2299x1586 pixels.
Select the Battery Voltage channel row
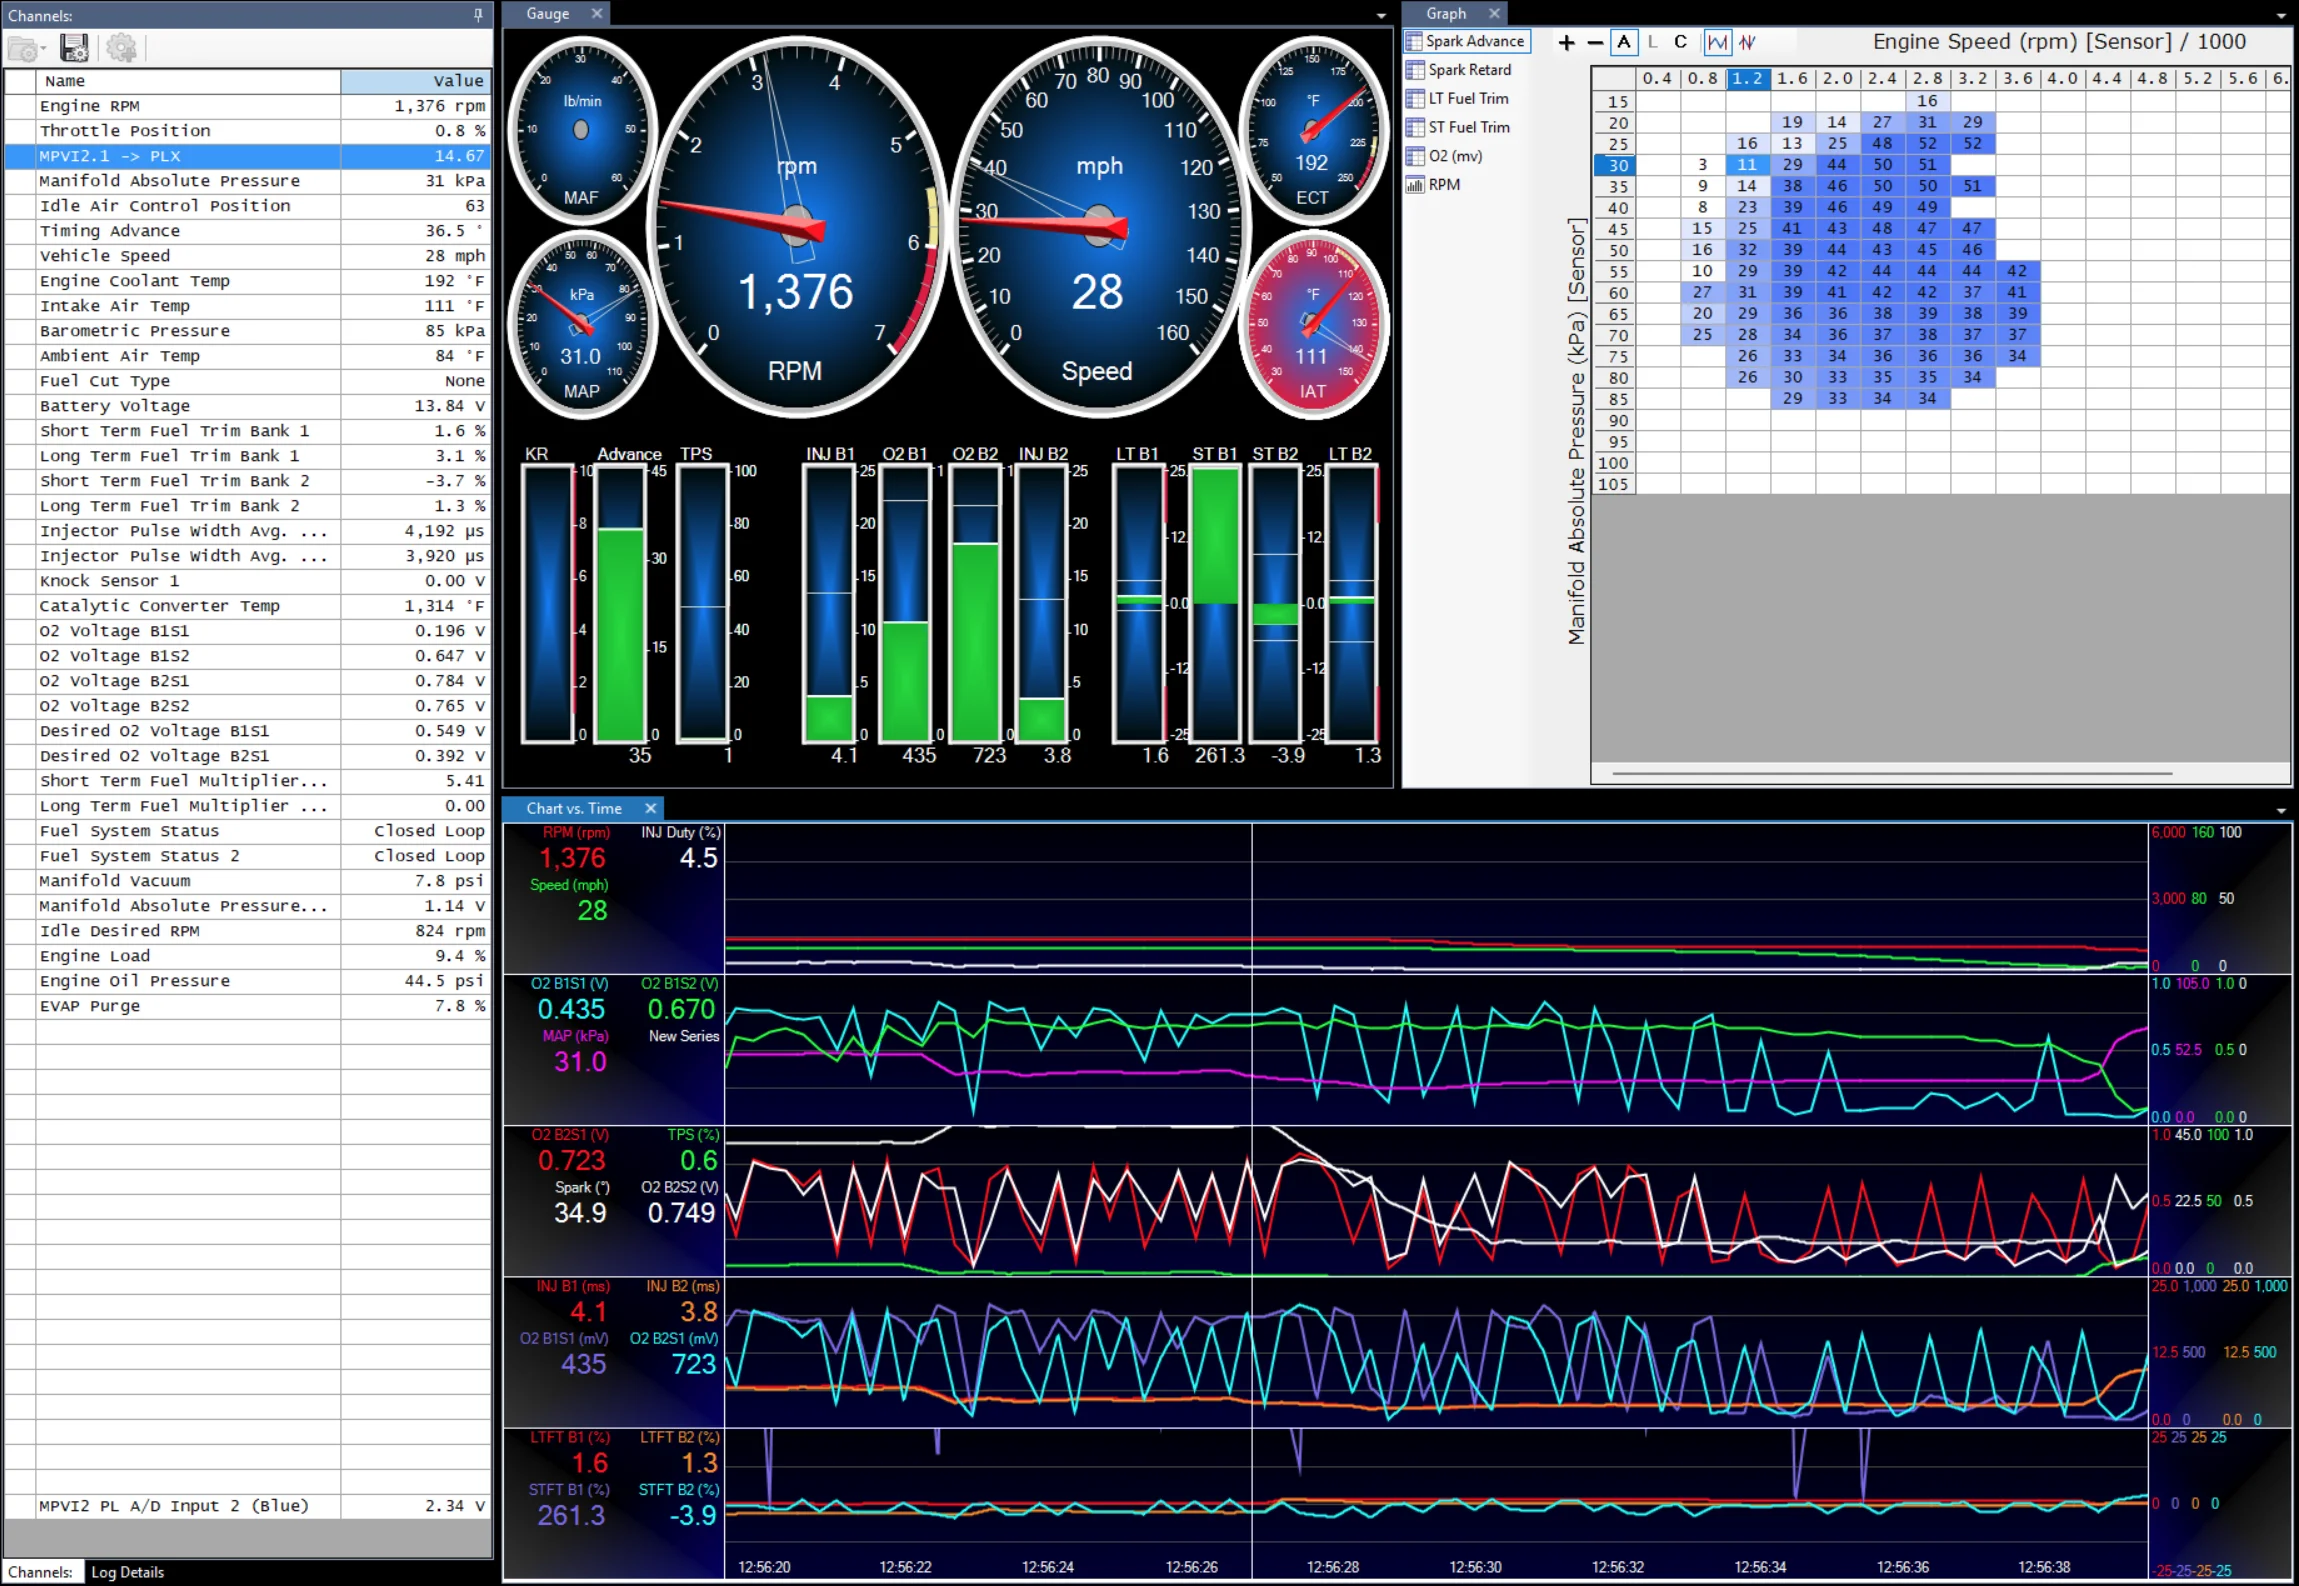(248, 406)
